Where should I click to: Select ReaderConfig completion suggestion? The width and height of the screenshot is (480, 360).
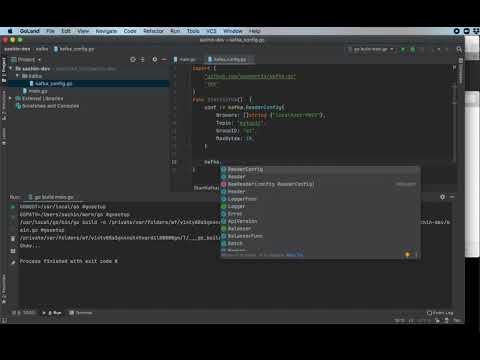coord(320,169)
